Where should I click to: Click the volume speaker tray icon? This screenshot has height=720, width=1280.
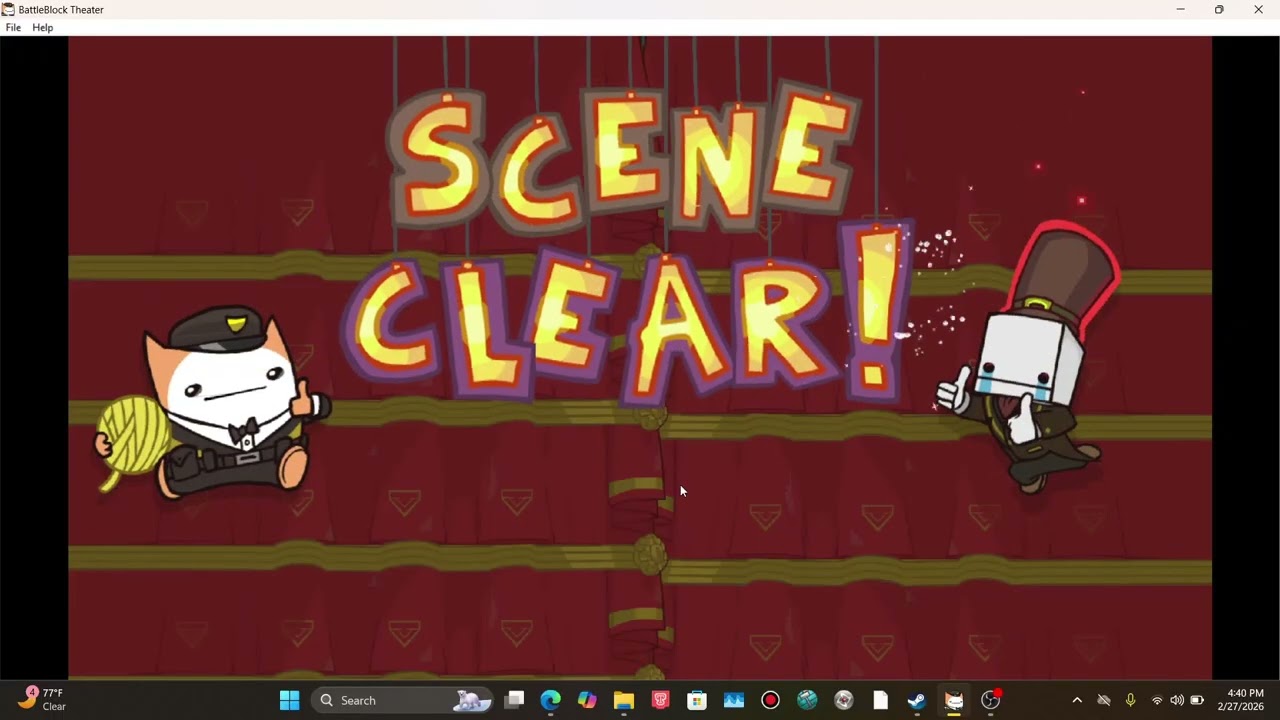pyautogui.click(x=1177, y=700)
